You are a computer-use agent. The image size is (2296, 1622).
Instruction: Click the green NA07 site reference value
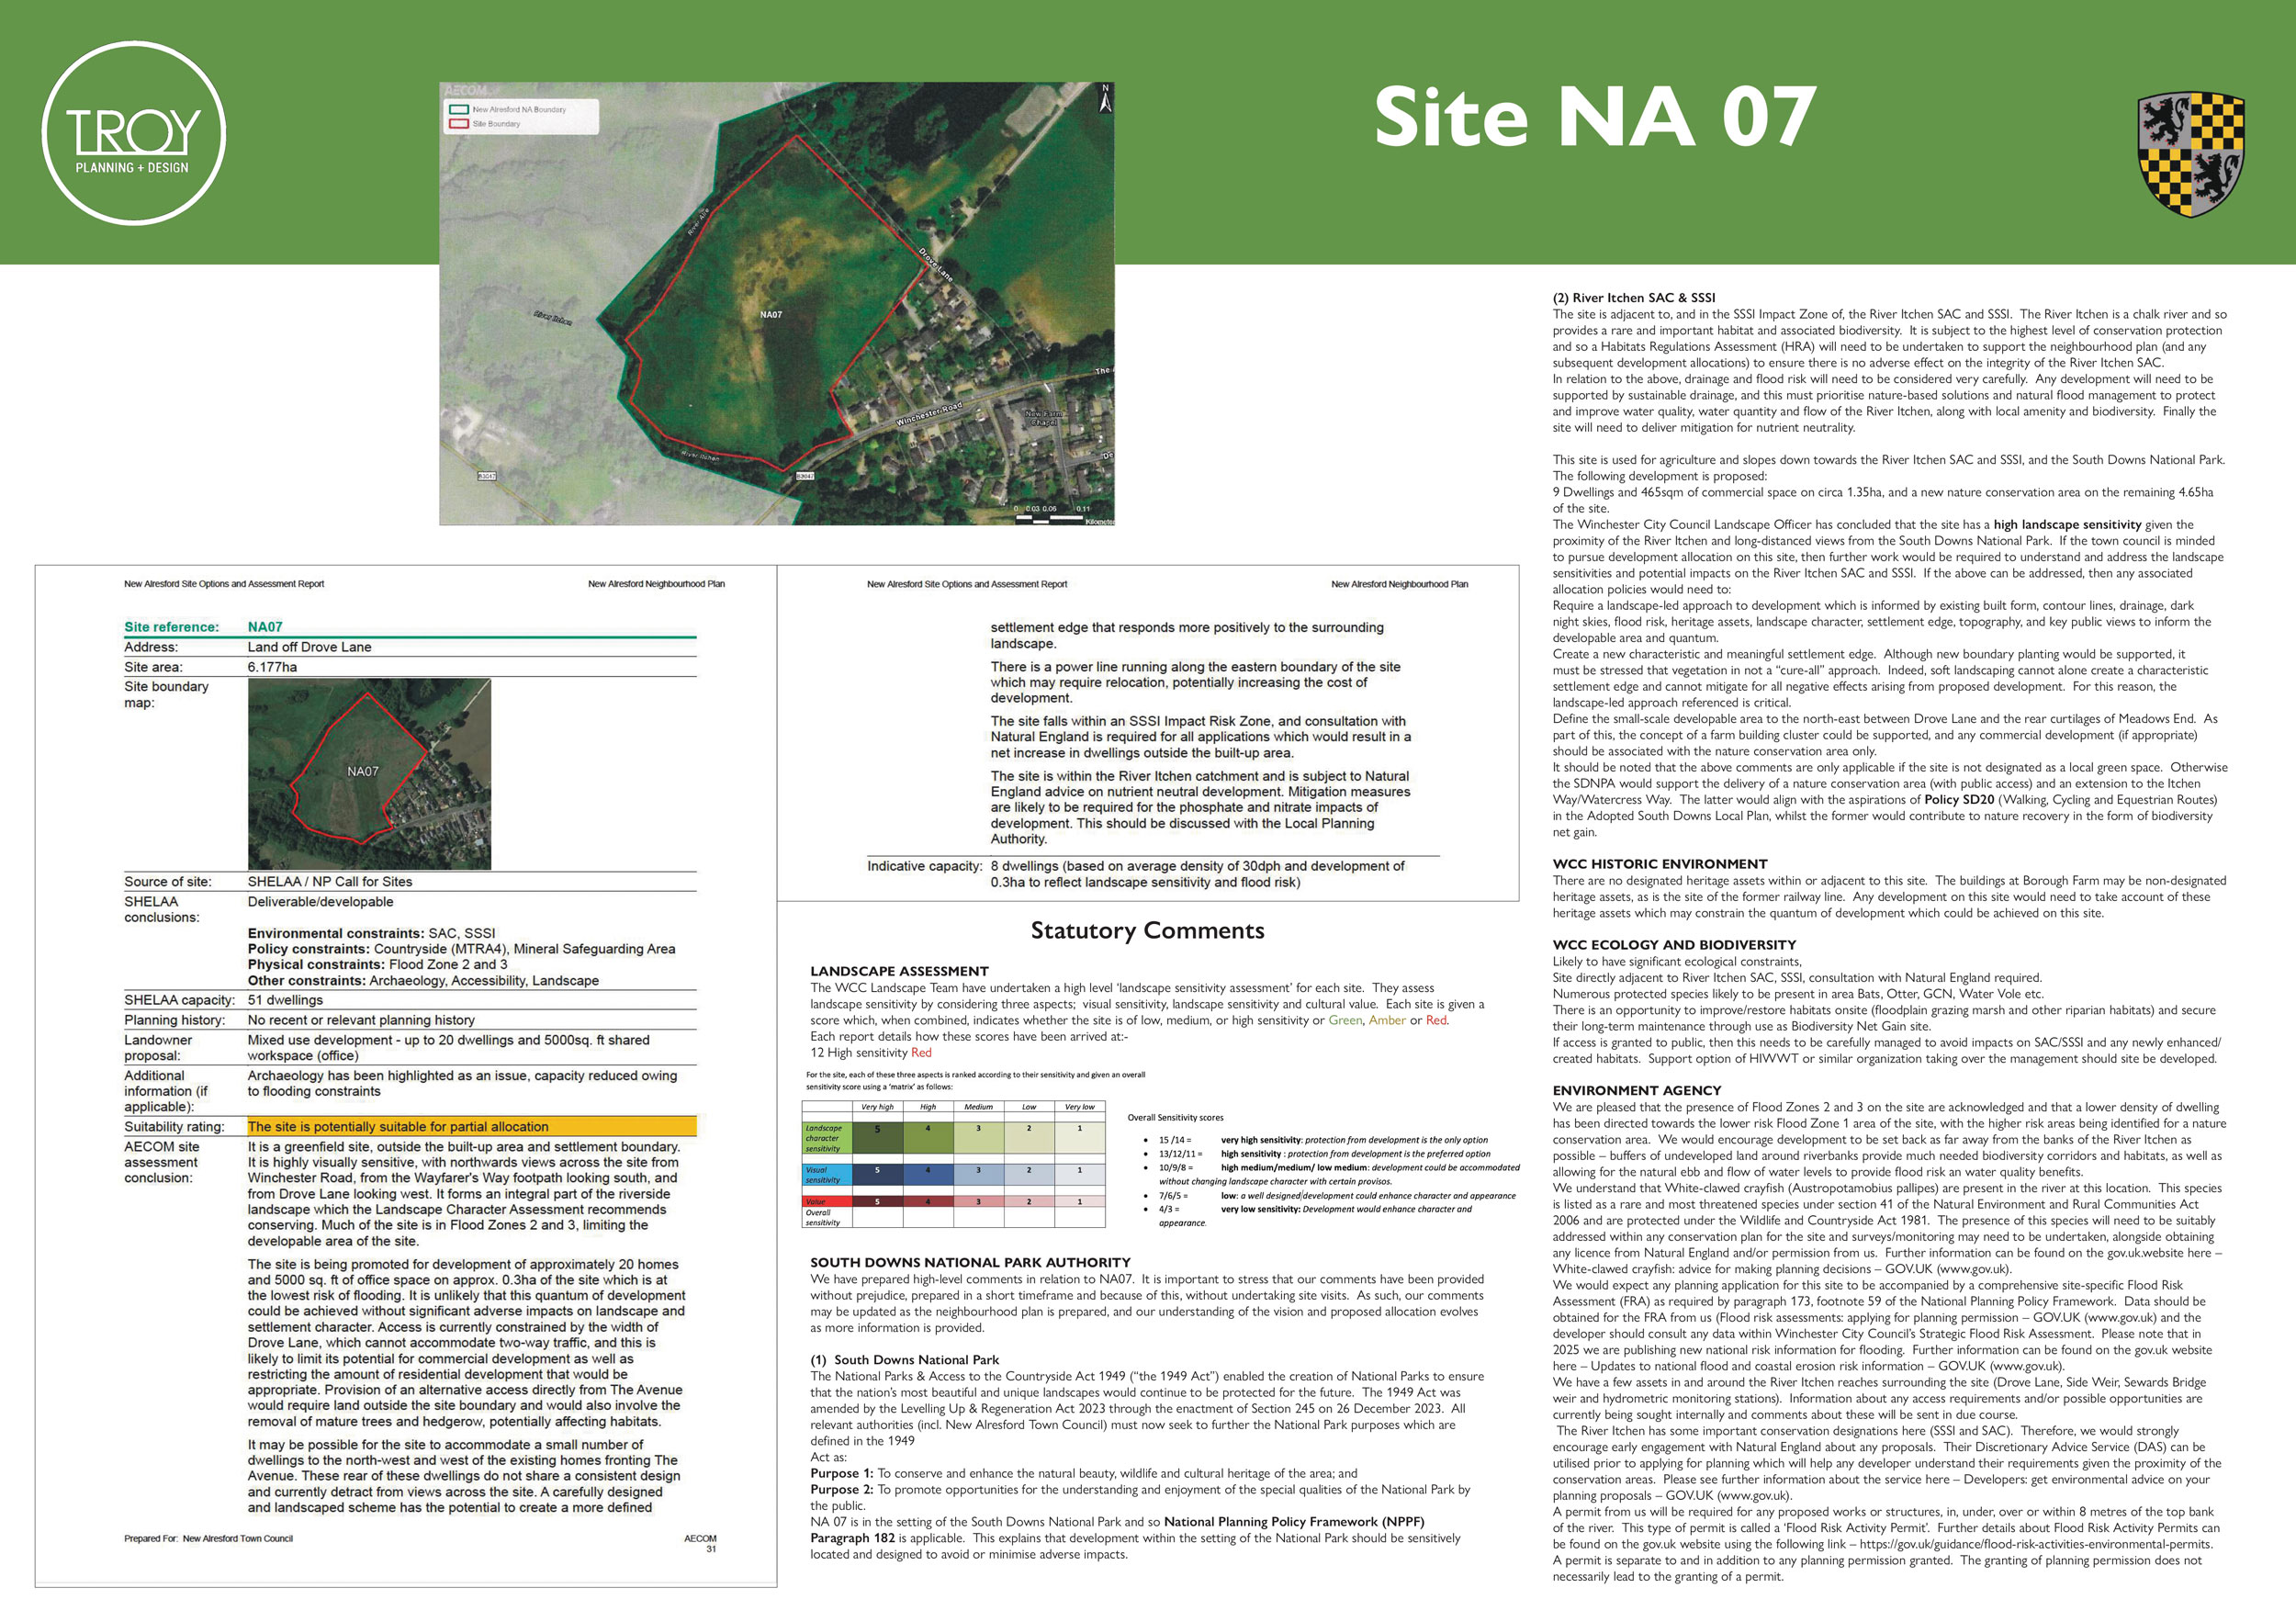[x=265, y=627]
